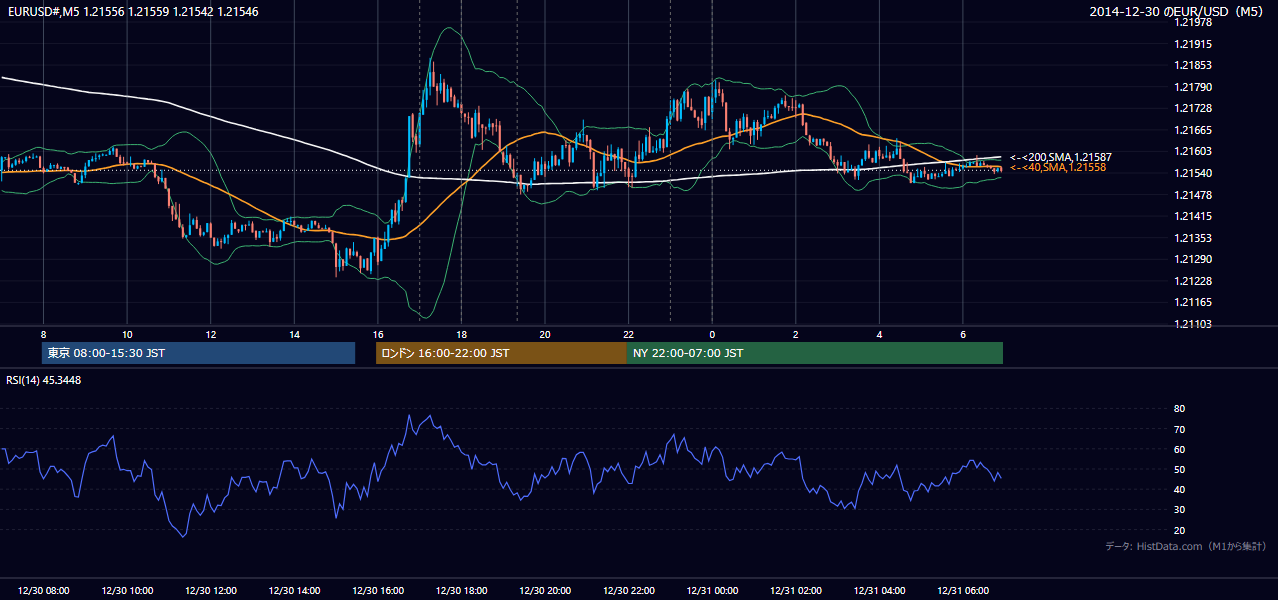Viewport: 1278px width, 600px height.
Task: Click bottom time label 12/30 12:00
Action: (211, 591)
